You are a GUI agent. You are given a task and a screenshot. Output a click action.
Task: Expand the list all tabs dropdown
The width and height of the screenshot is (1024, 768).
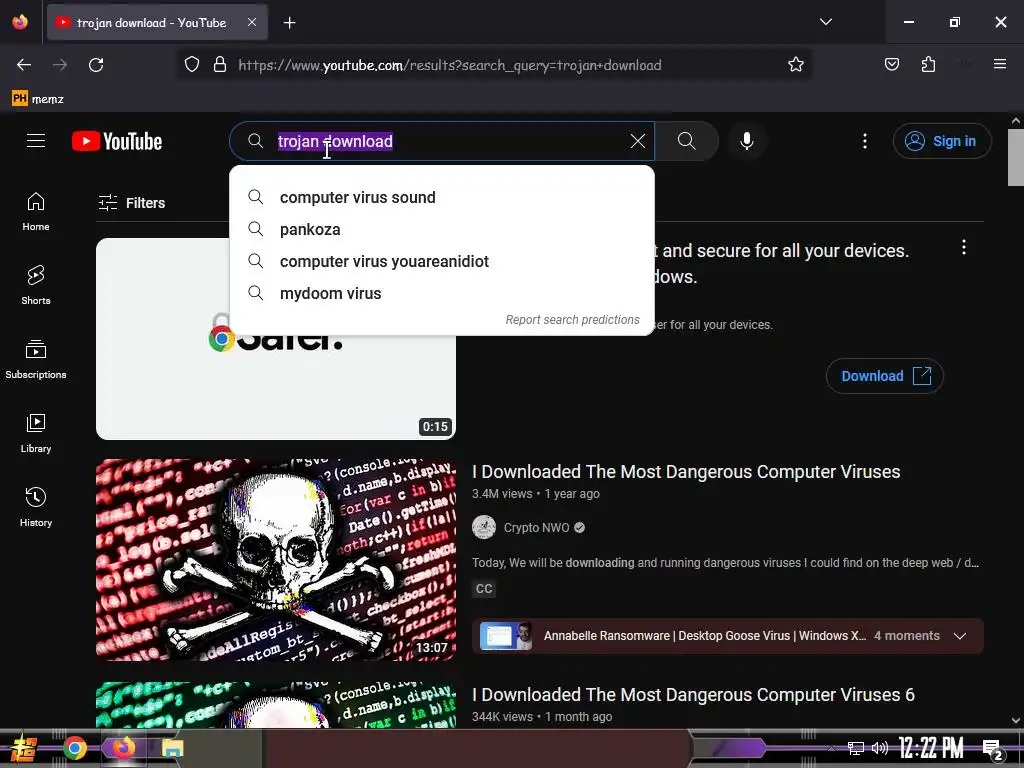click(x=825, y=22)
